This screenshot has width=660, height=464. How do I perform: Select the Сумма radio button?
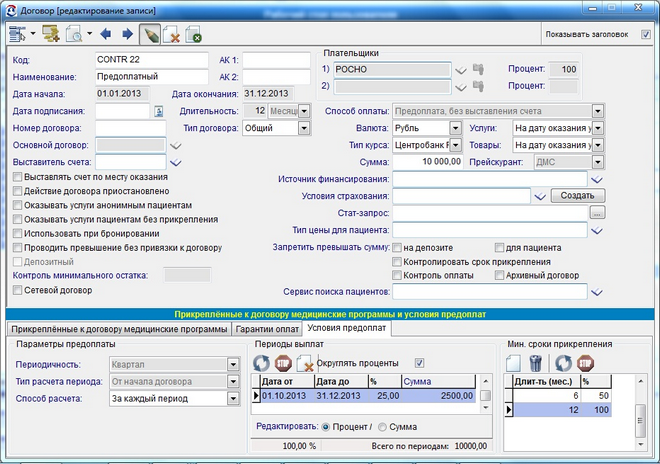click(x=382, y=427)
